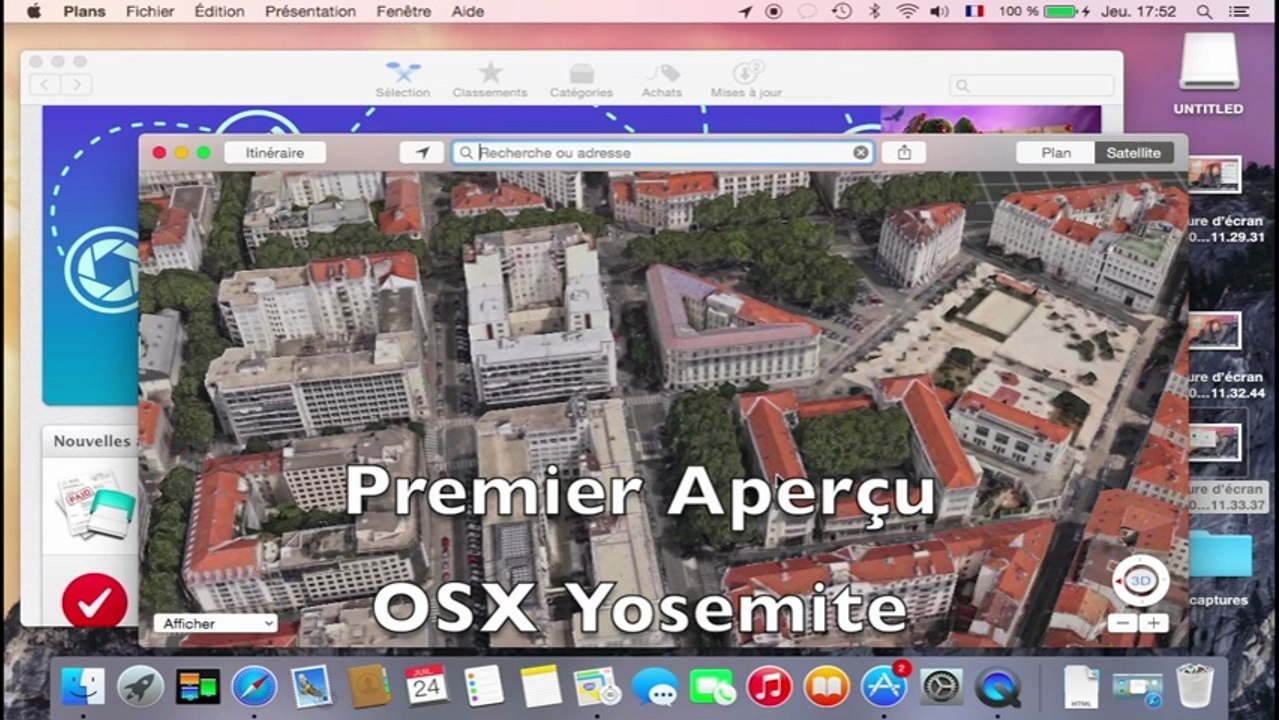Click the Time Machine icon in menu bar
The height and width of the screenshot is (720, 1279).
coord(841,11)
